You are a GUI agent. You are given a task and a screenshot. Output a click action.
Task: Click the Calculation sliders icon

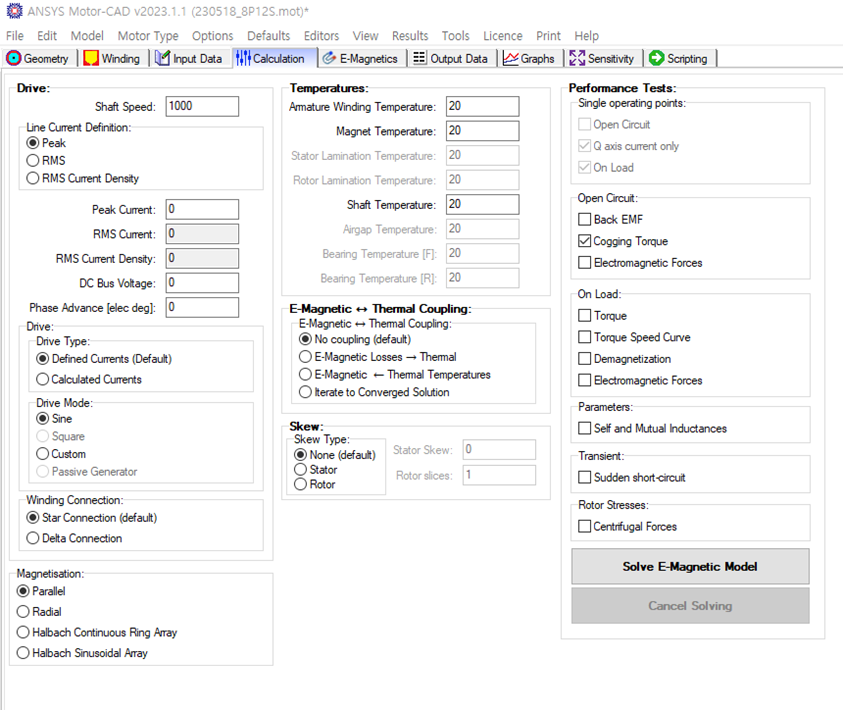pyautogui.click(x=243, y=58)
